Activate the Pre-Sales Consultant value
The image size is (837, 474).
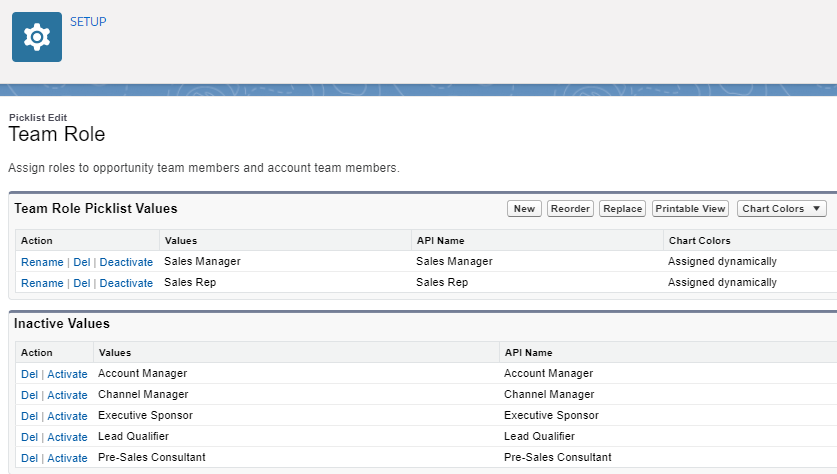[67, 458]
